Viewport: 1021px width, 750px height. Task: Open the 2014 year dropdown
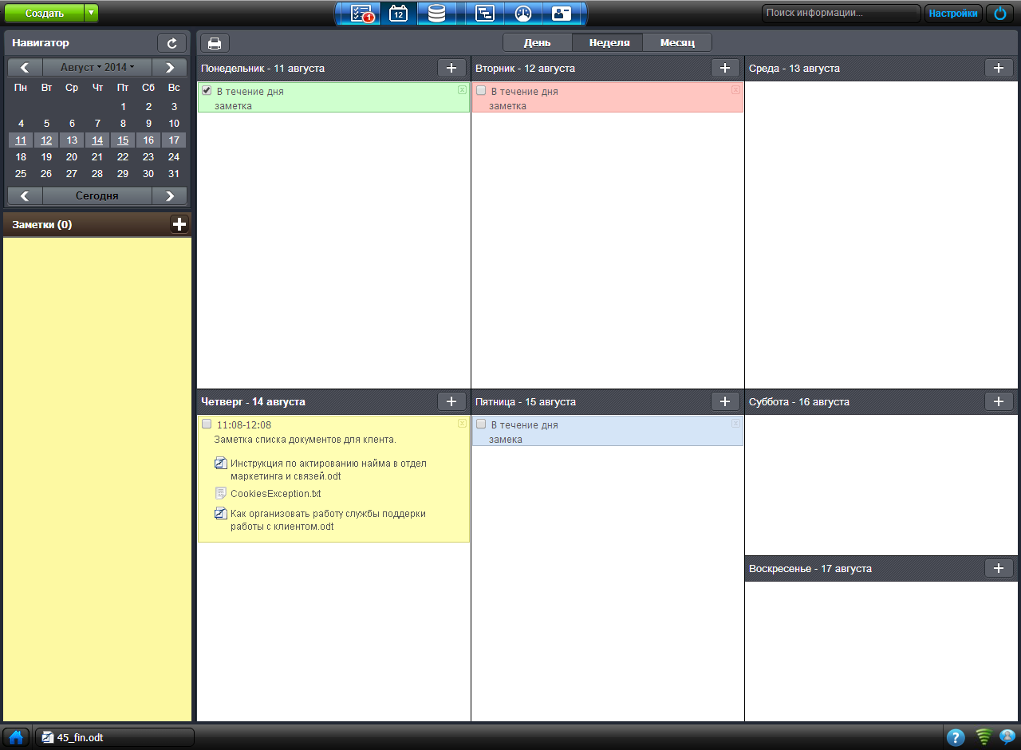119,67
